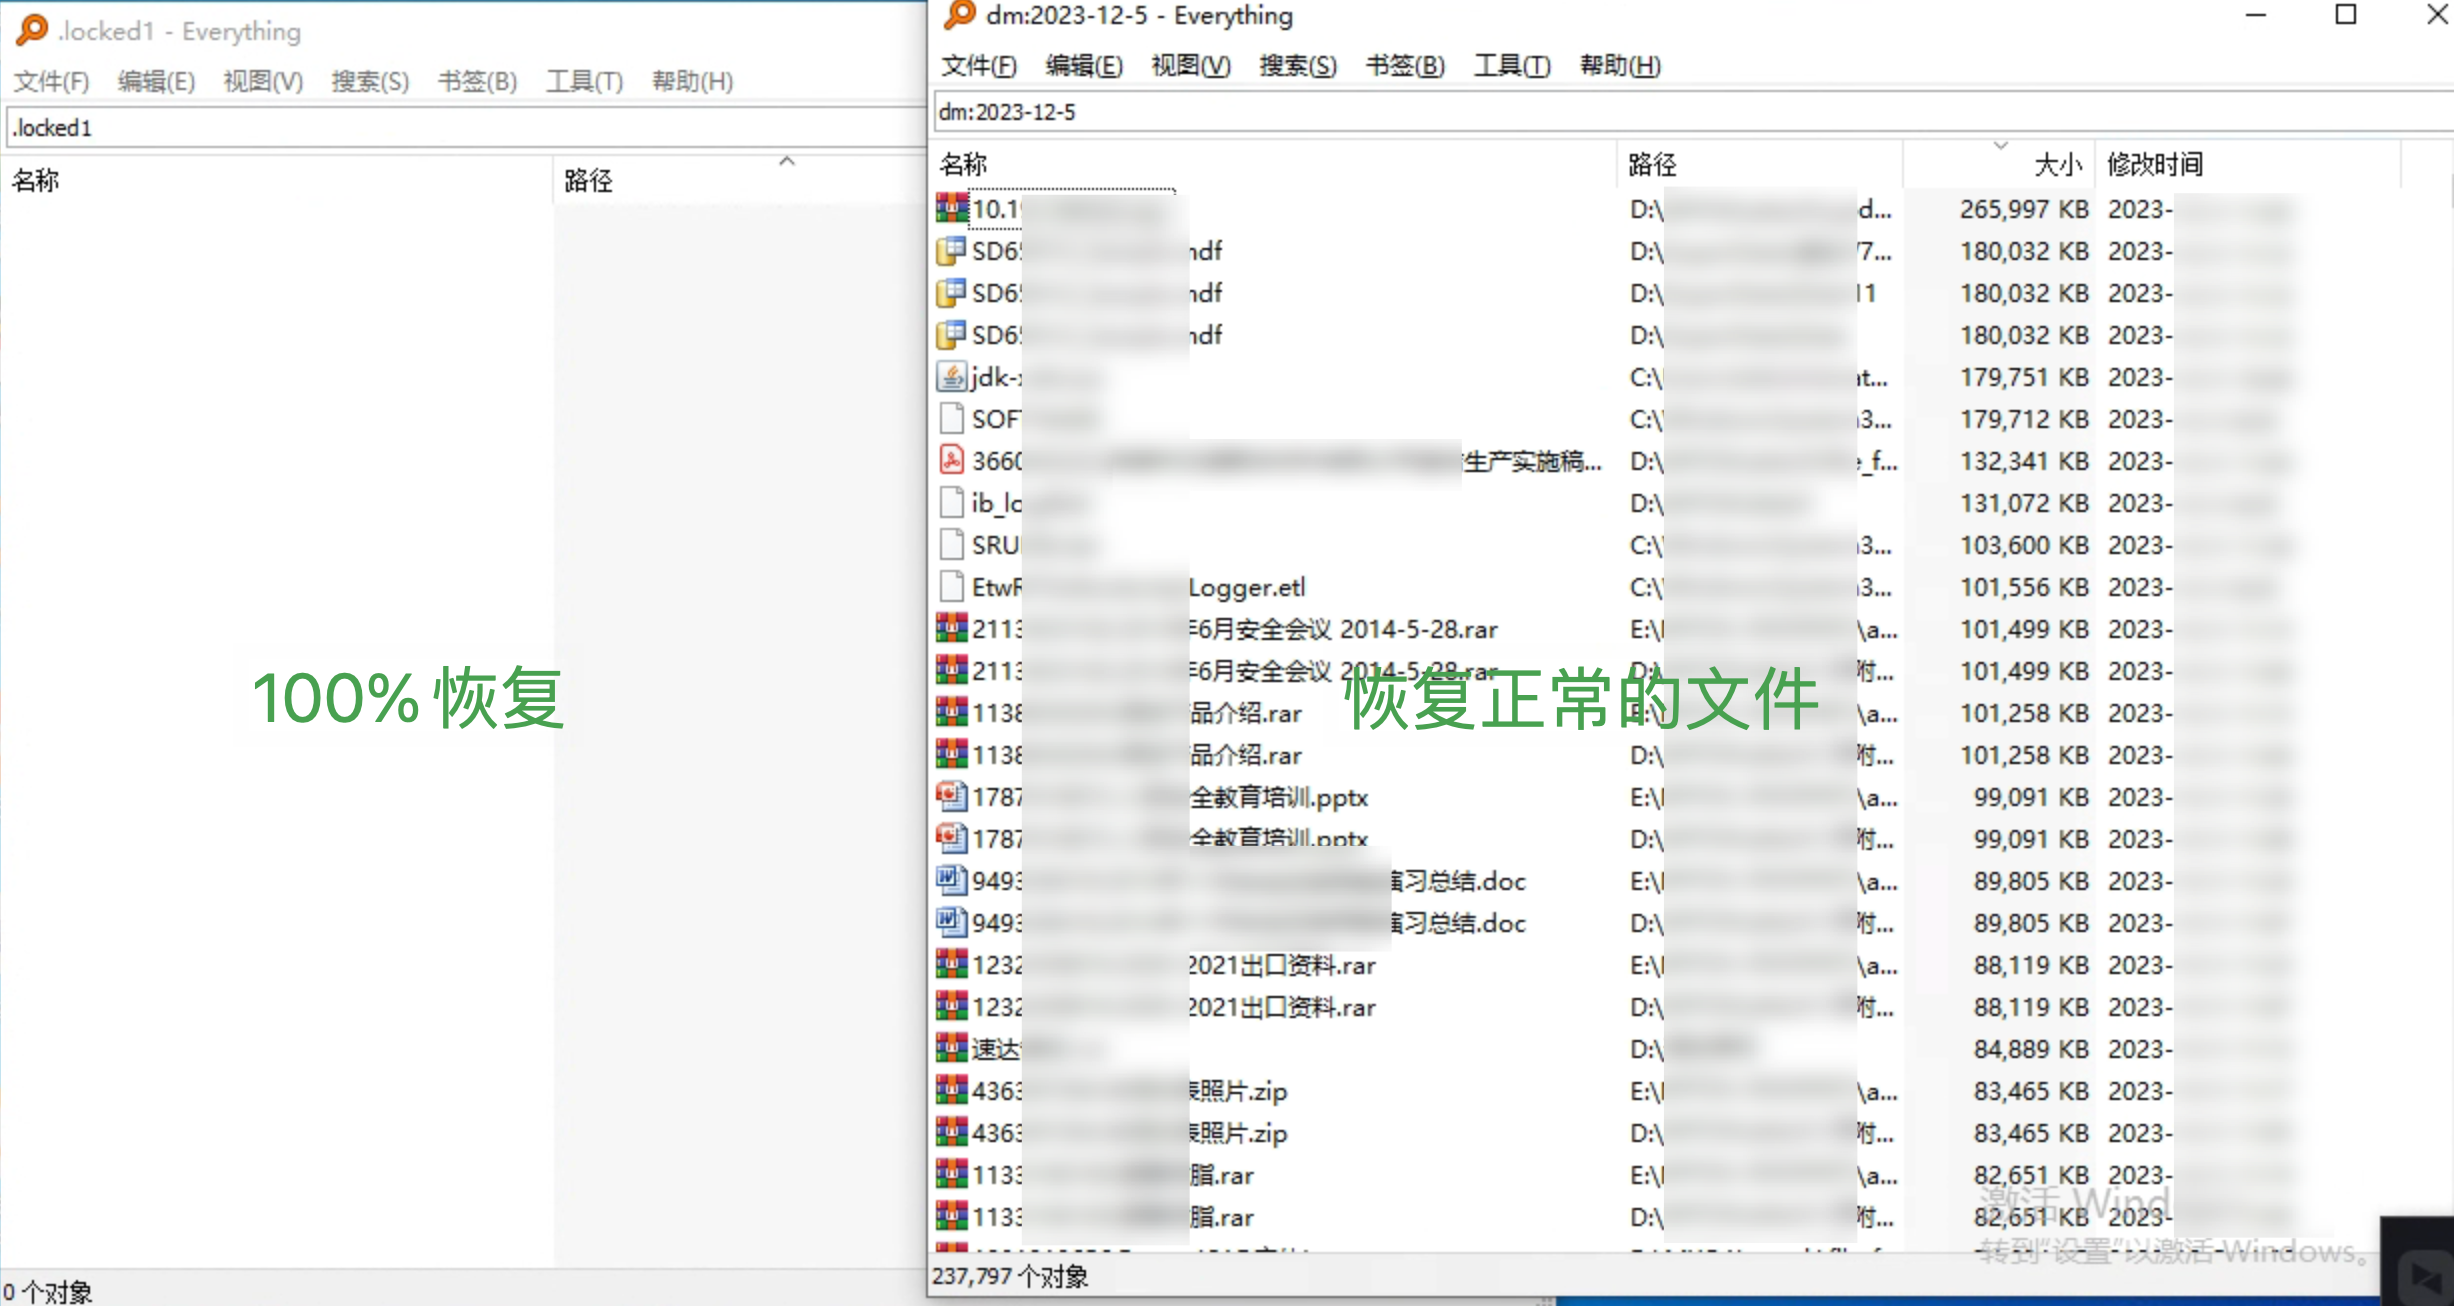Select the 2021出口资料.rar file on the E: drive
This screenshot has width=2454, height=1306.
1280,965
